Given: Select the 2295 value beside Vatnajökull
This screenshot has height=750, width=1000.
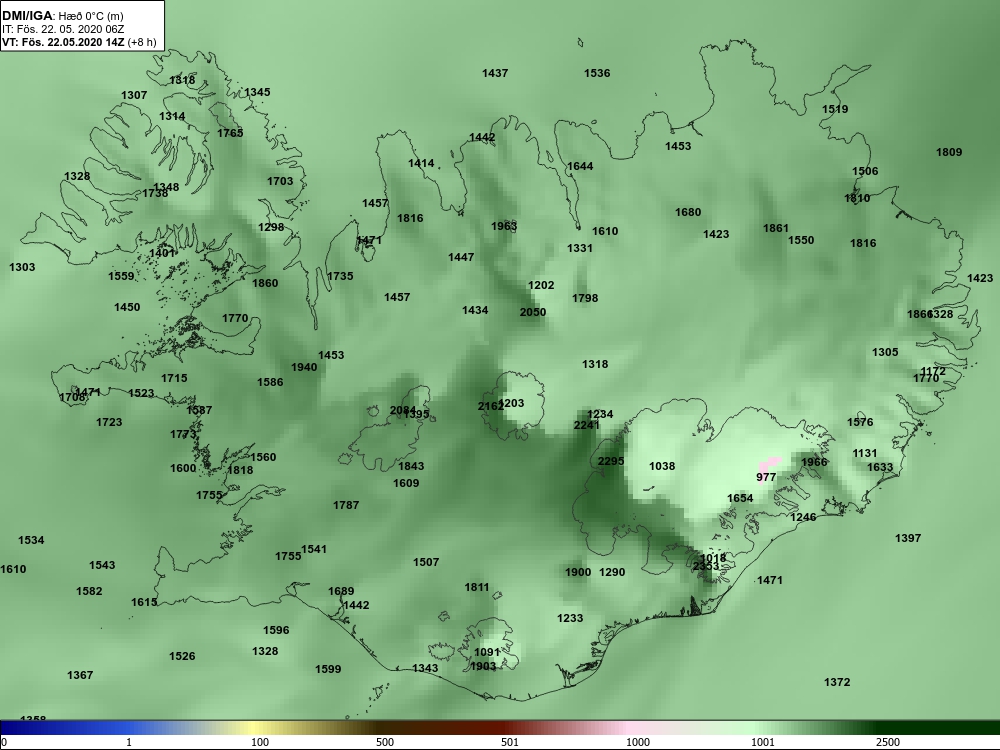Looking at the screenshot, I should point(611,462).
